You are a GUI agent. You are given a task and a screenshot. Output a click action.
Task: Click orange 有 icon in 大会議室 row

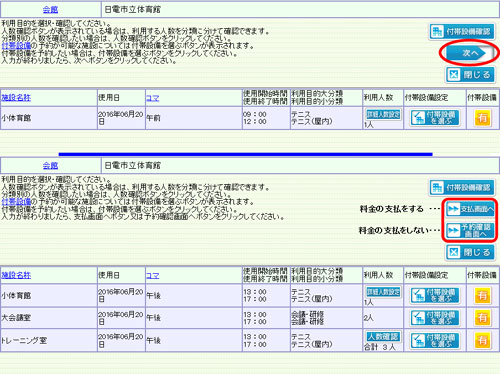[x=482, y=318]
